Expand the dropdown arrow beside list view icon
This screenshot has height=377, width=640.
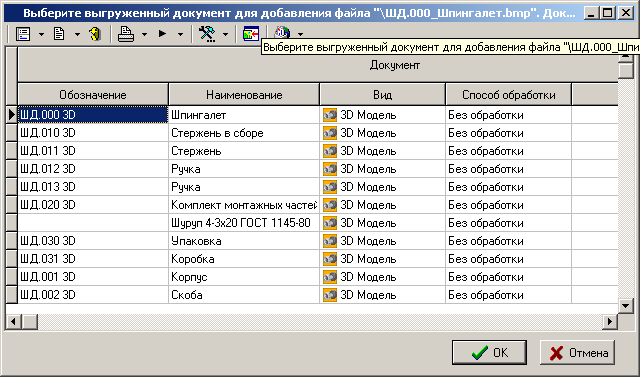[x=41, y=35]
